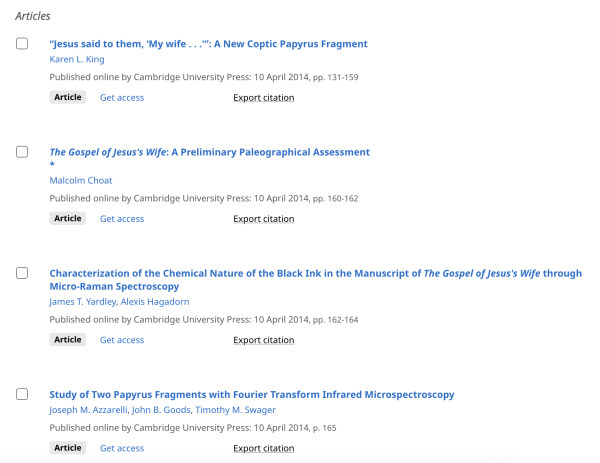The image size is (600, 463).
Task: Open the Preliminary Paleographical Assessment article title
Action: click(209, 152)
